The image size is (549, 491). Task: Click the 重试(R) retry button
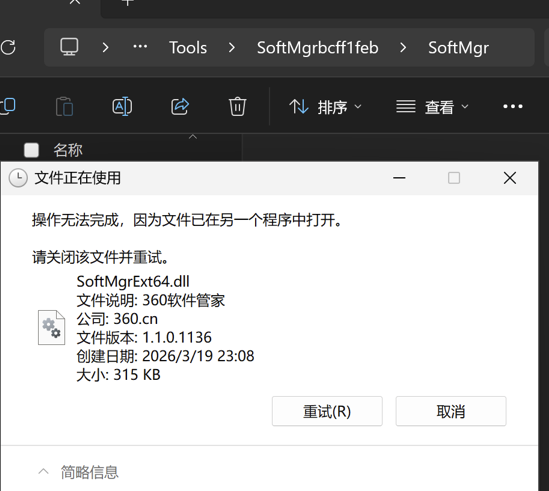tap(327, 411)
